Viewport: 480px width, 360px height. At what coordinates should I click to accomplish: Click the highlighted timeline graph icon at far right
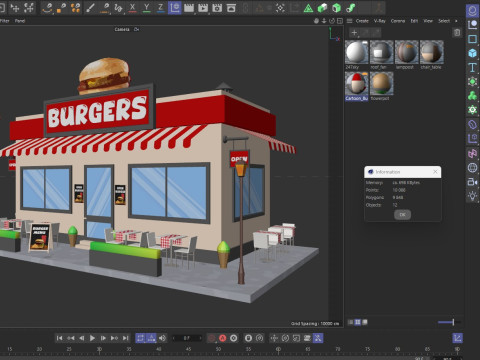click(x=457, y=338)
